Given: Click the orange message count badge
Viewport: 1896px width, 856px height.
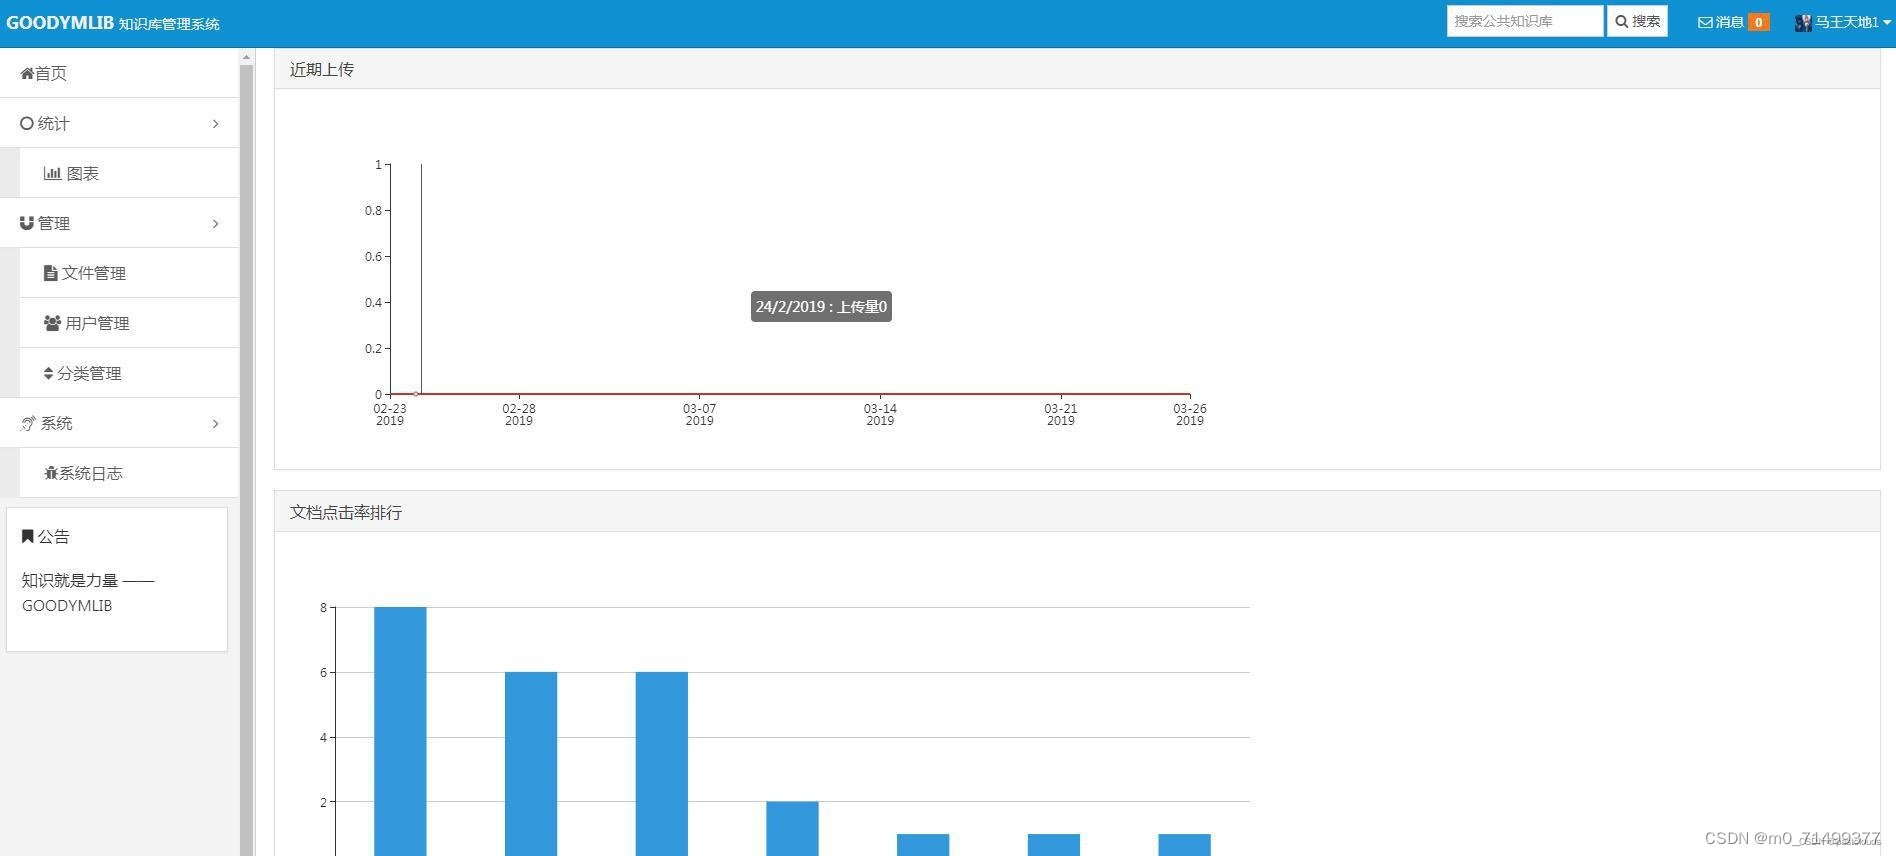Looking at the screenshot, I should click(1758, 22).
